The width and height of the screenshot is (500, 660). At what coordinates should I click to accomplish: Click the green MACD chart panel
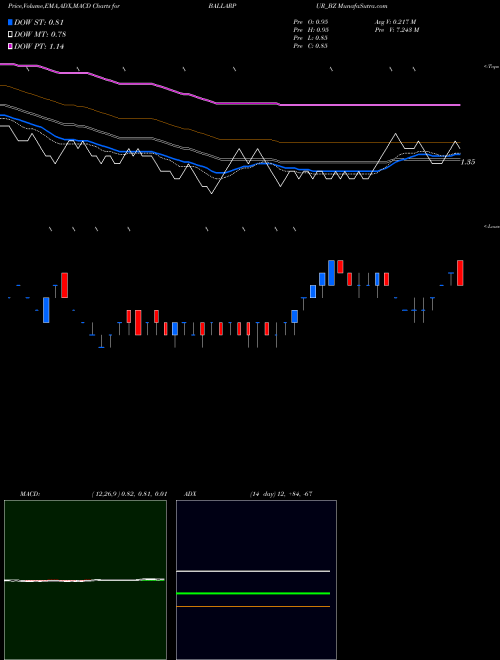coord(85,580)
